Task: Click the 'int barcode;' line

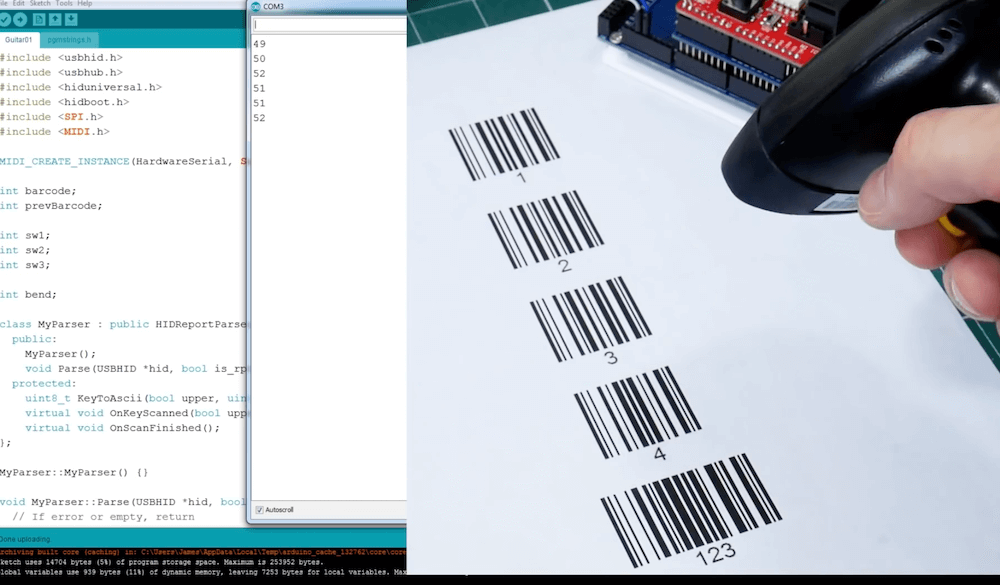Action: click(38, 191)
